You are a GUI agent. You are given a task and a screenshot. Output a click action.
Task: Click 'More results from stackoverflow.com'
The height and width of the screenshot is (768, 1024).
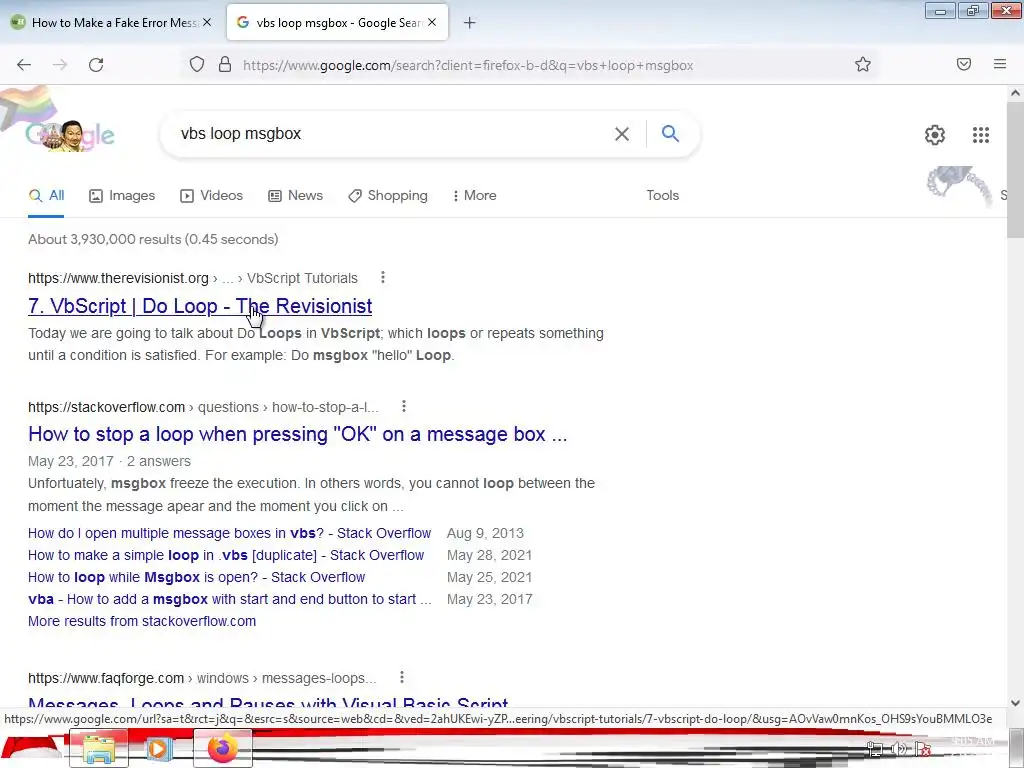142,621
